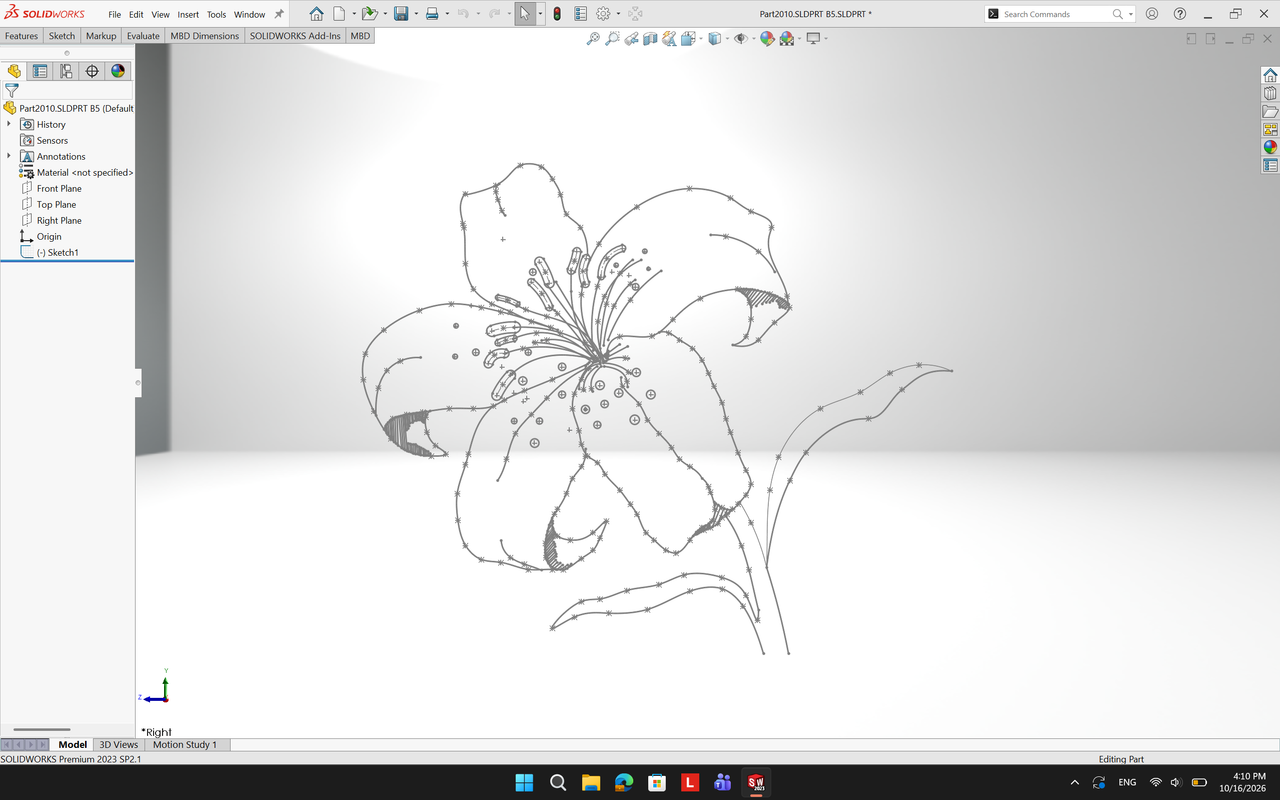Switch to the PropertyManager panel icon

[40, 71]
